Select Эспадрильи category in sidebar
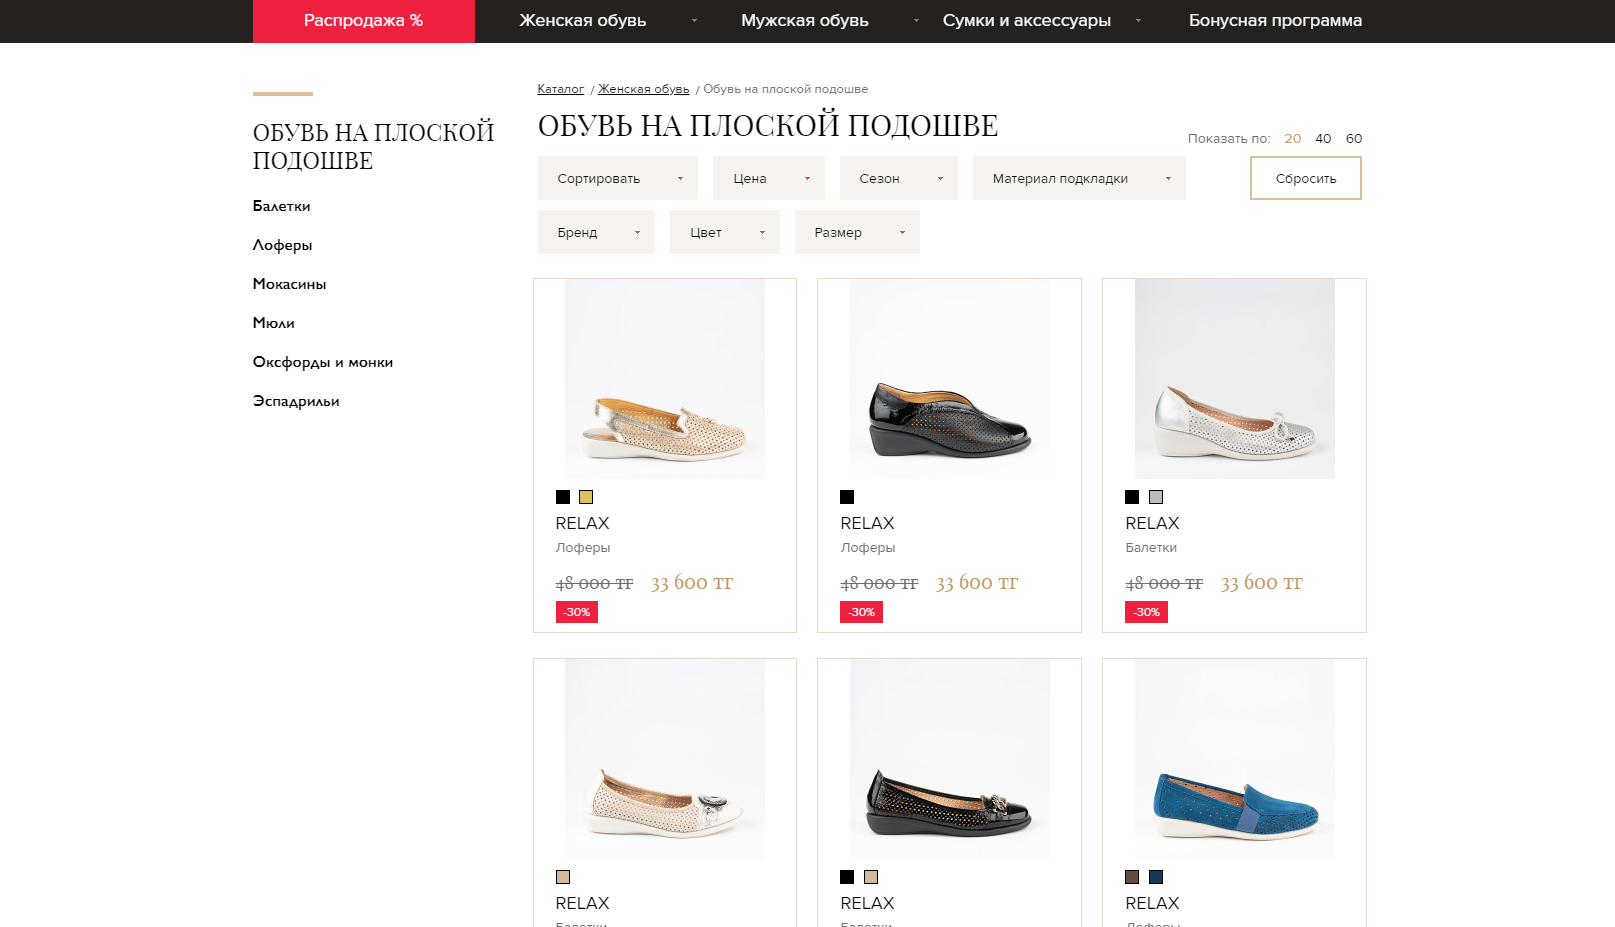The image size is (1615, 927). click(x=296, y=401)
